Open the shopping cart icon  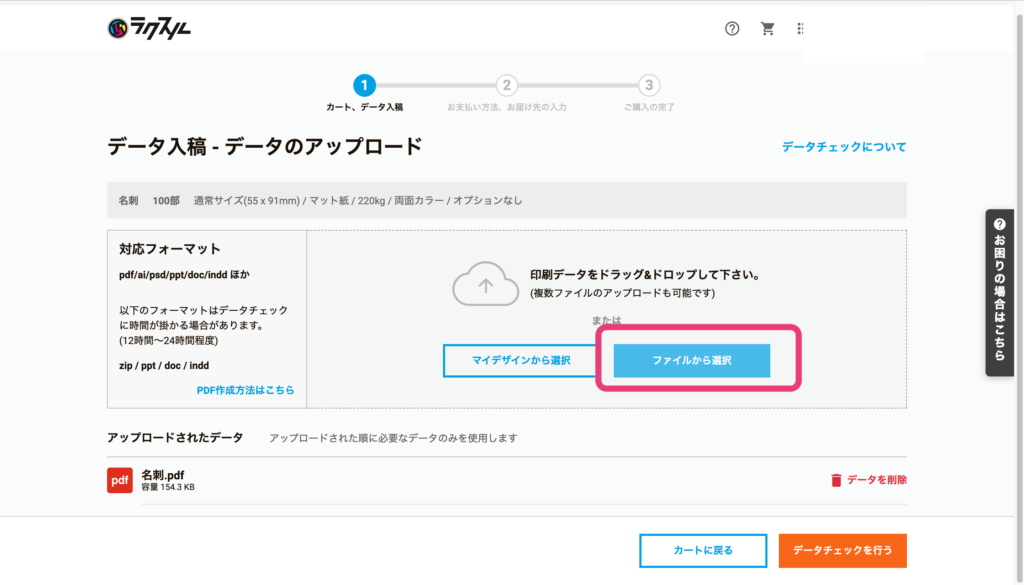click(767, 28)
